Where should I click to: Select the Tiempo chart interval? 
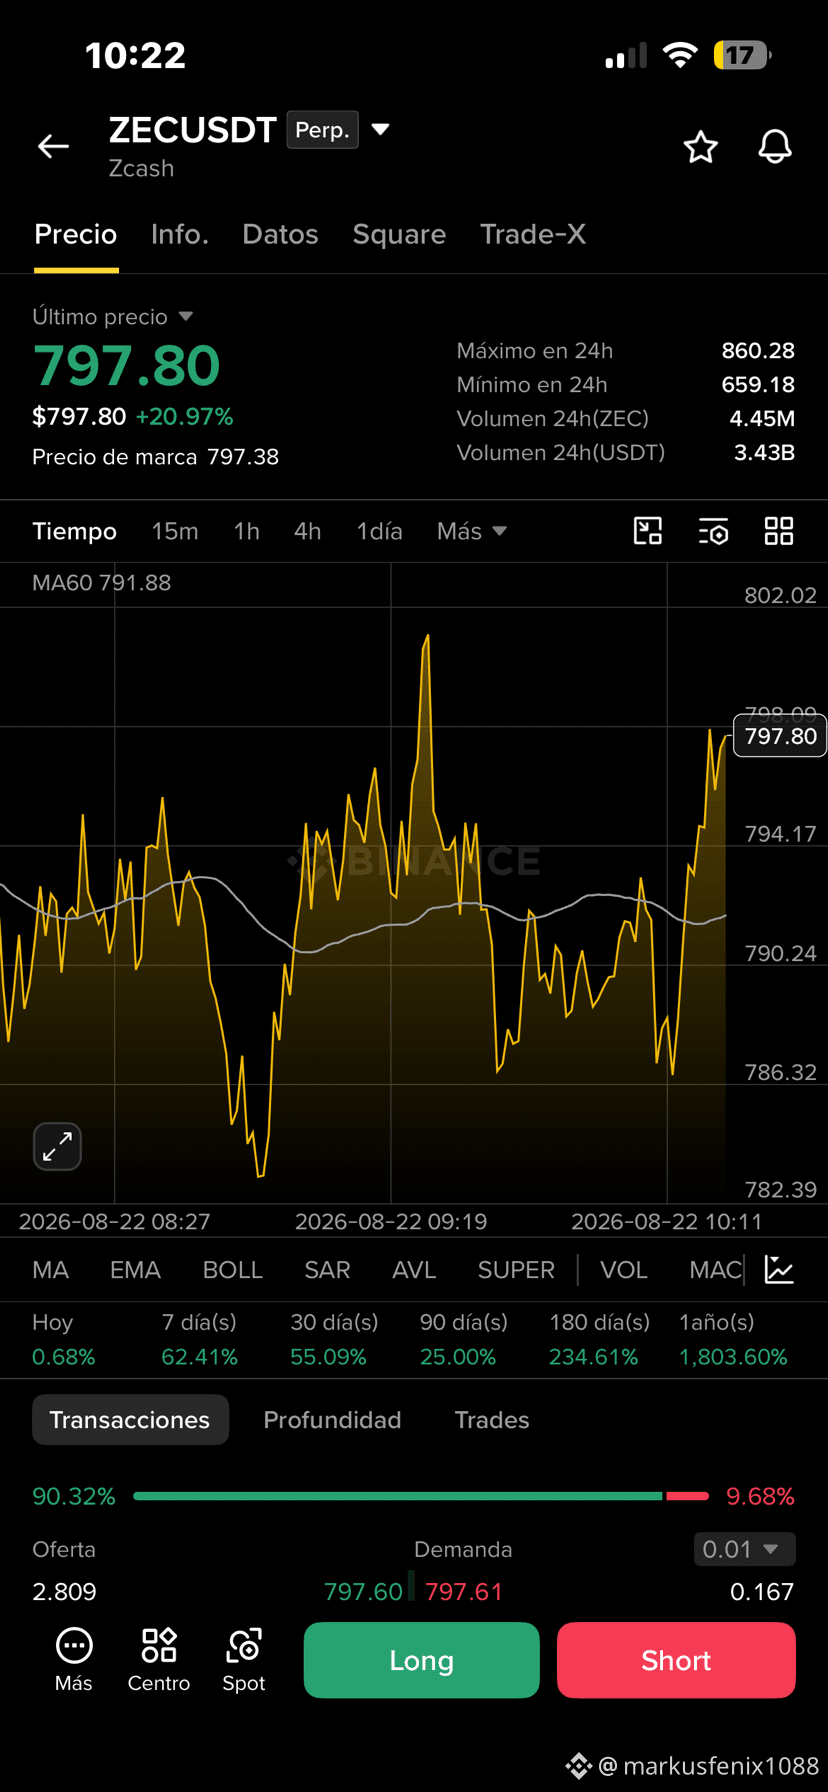(75, 531)
